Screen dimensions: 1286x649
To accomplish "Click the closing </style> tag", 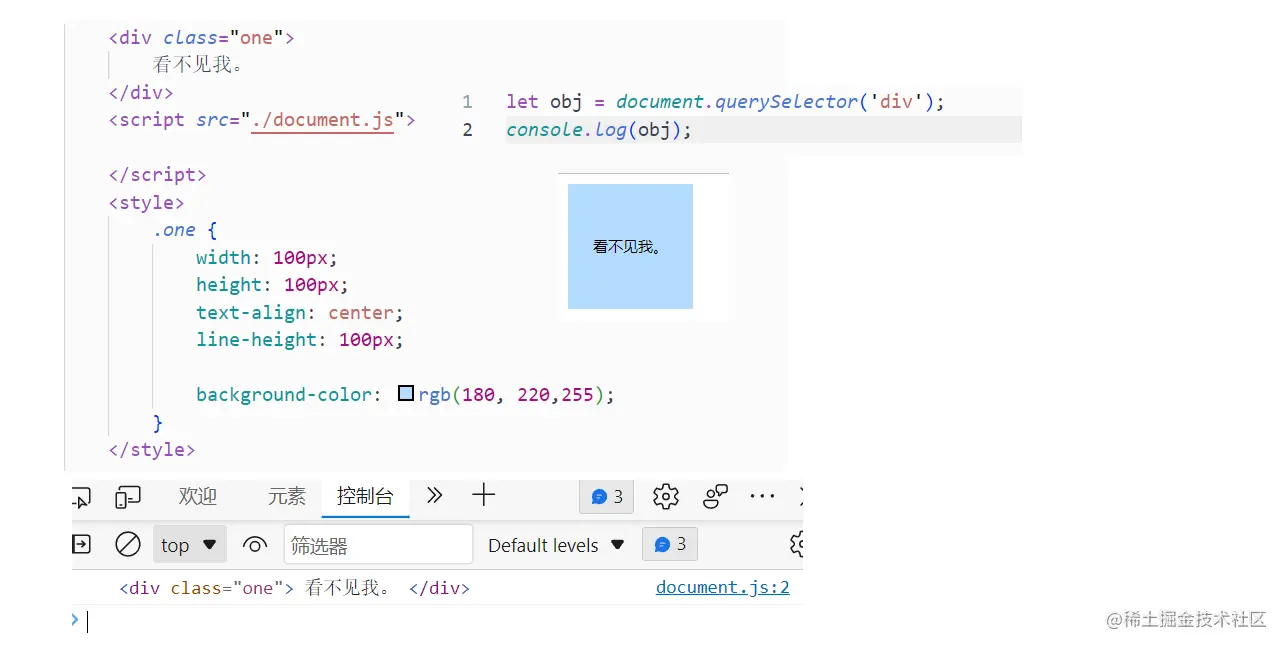I will coord(152,450).
